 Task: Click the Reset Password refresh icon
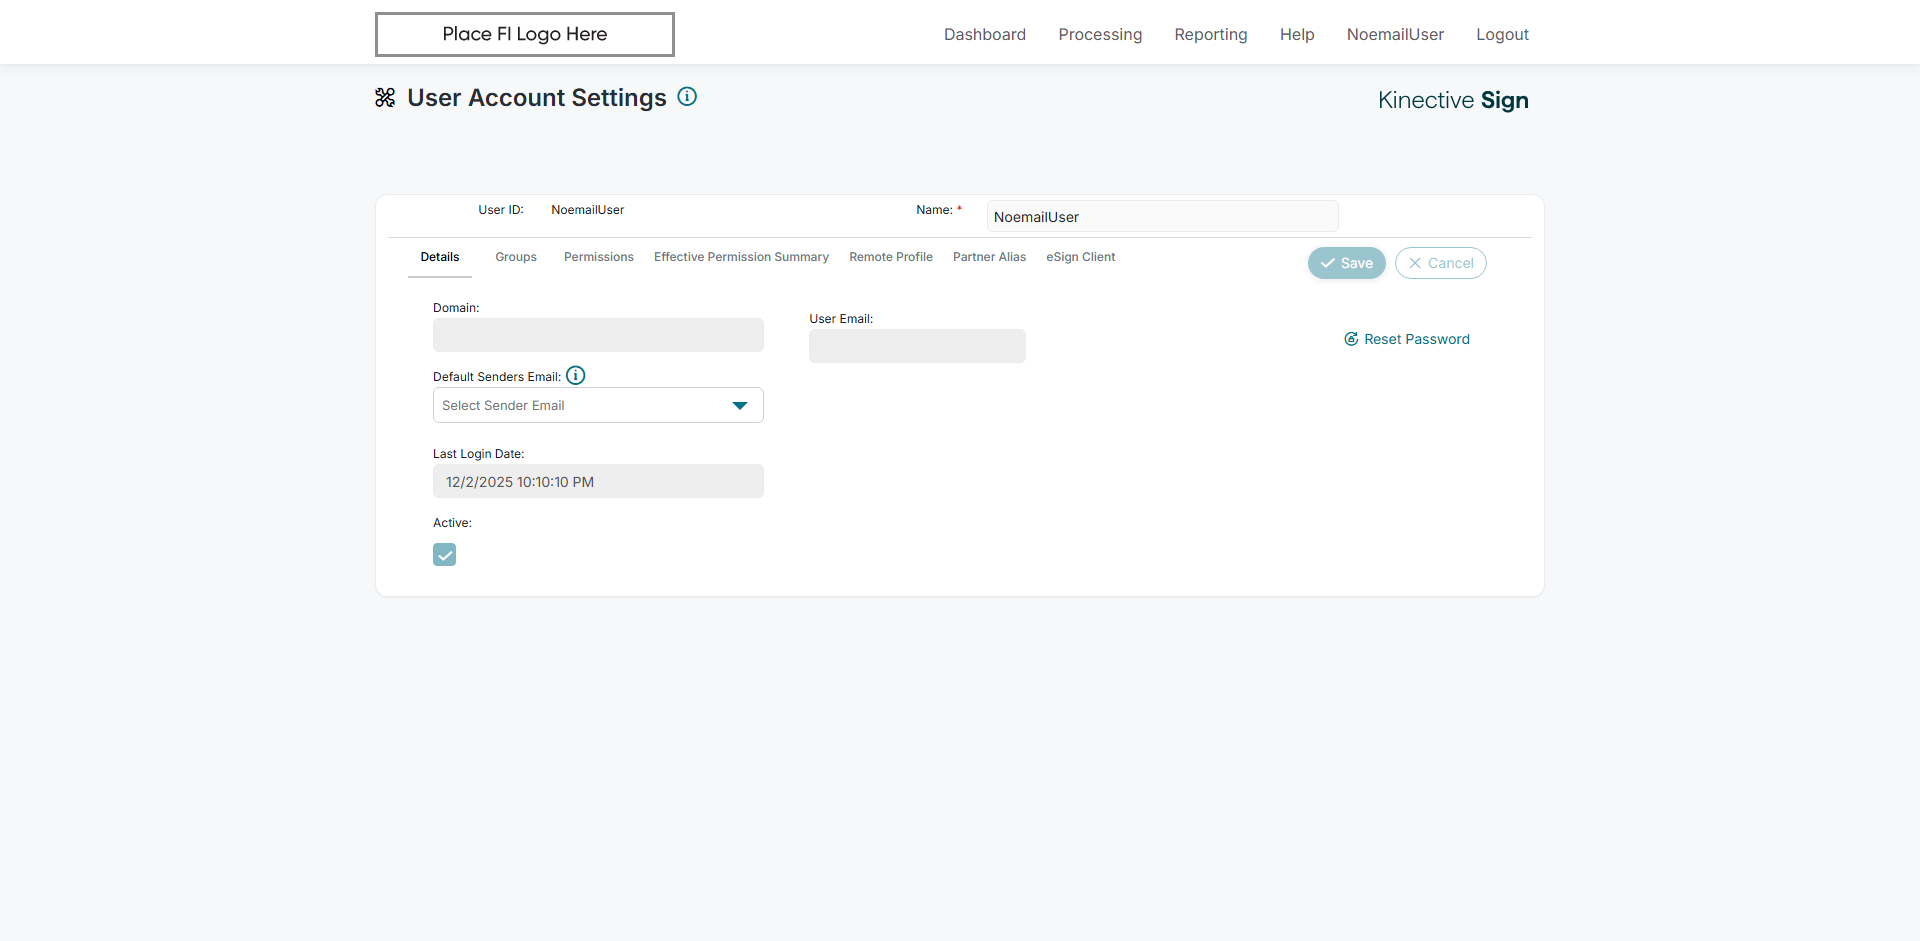pos(1351,339)
